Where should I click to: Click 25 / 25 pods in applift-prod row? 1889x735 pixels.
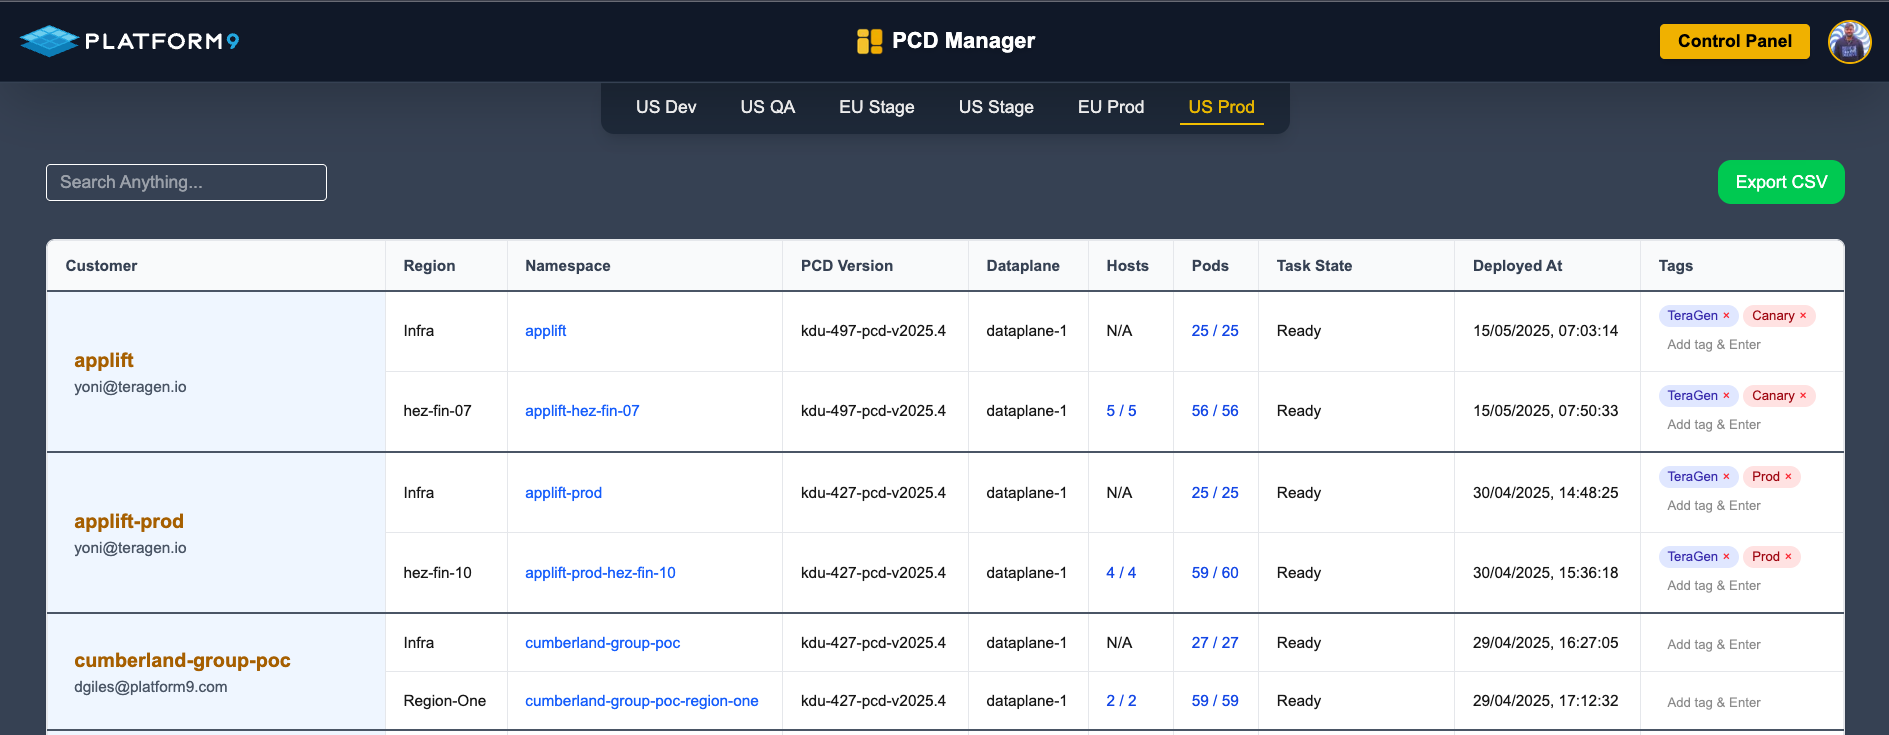click(1215, 493)
